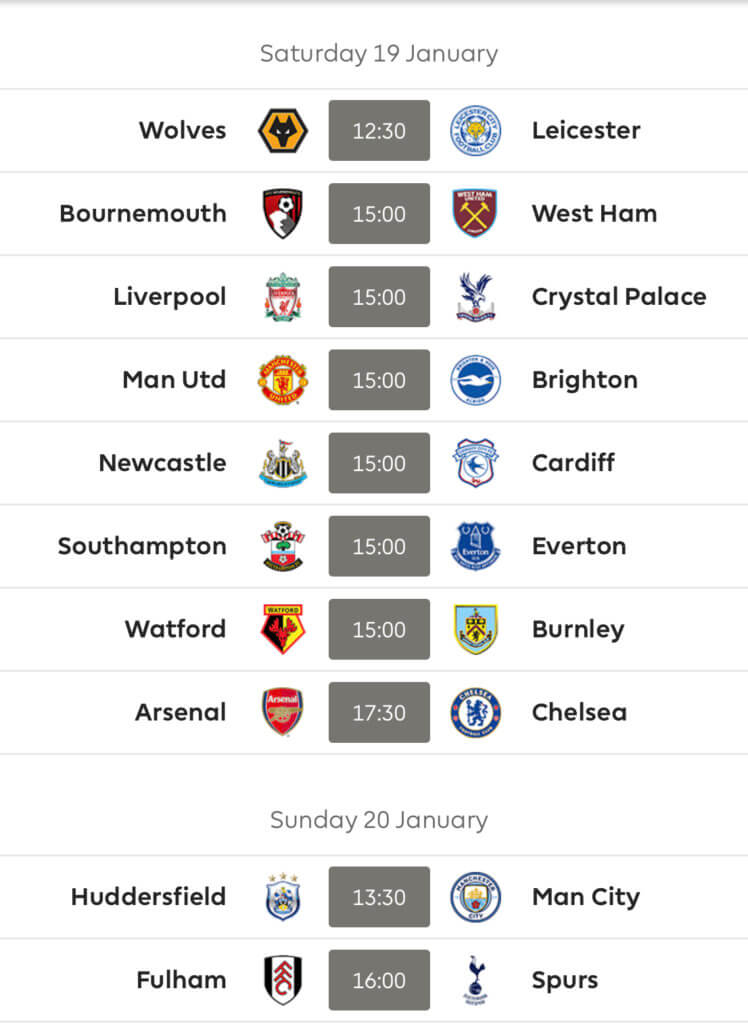Open the Fulham club badge
Screen dimensions: 748x1024
click(283, 980)
